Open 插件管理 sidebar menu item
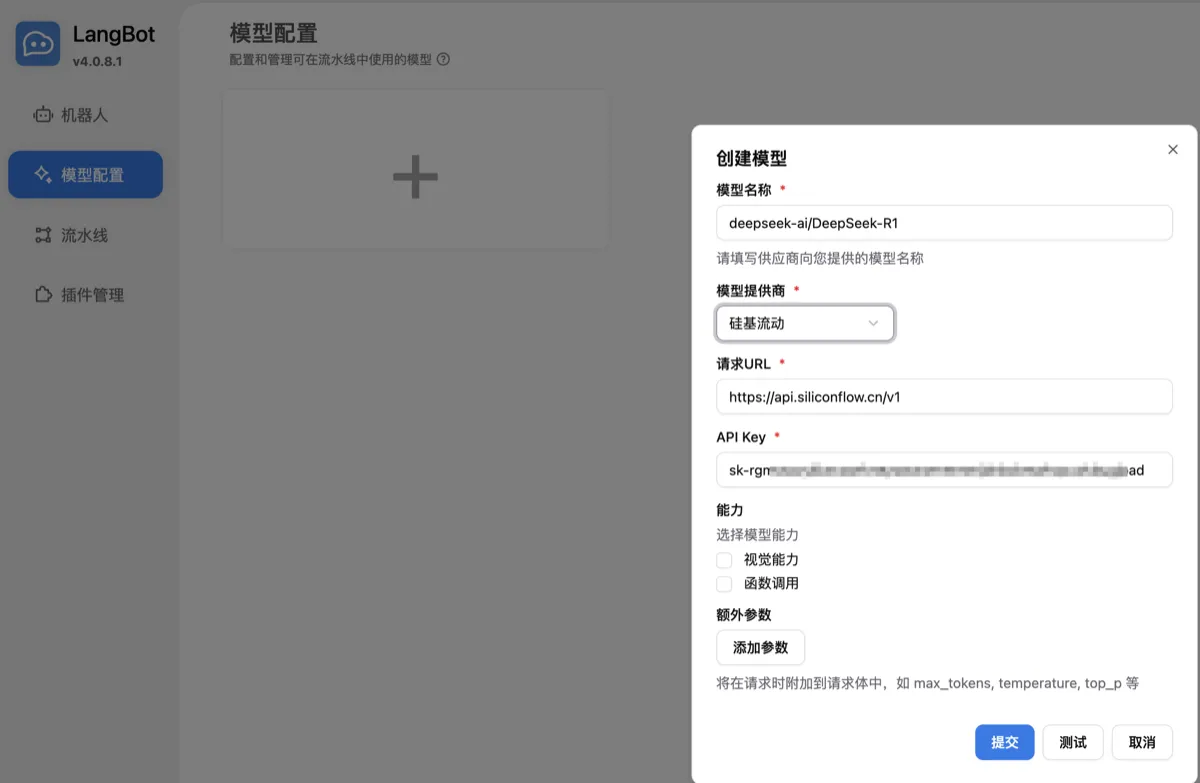This screenshot has width=1200, height=783. click(85, 295)
